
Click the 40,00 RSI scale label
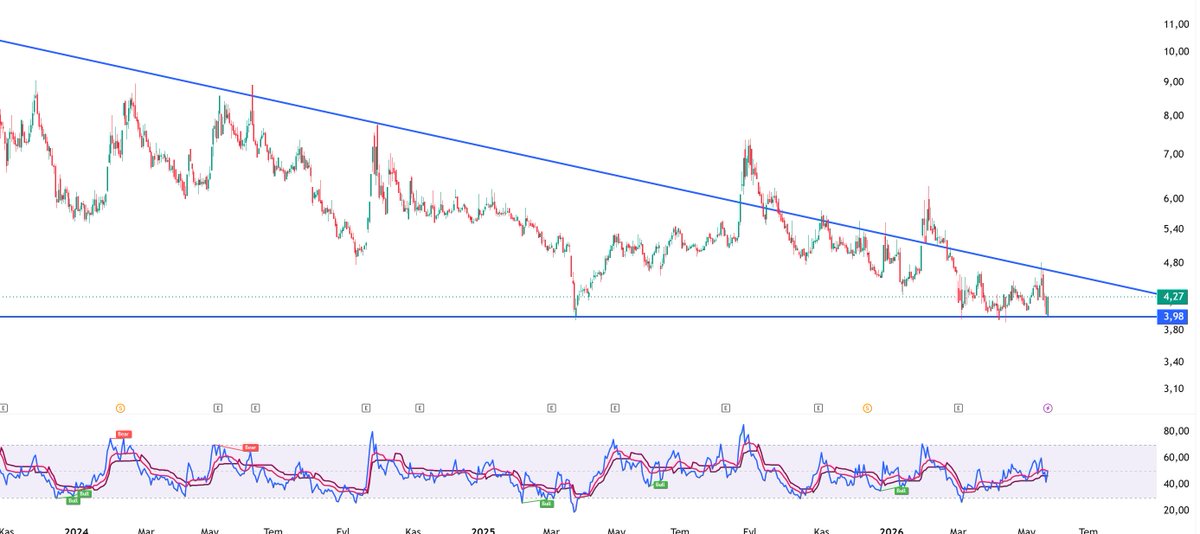[x=1175, y=484]
